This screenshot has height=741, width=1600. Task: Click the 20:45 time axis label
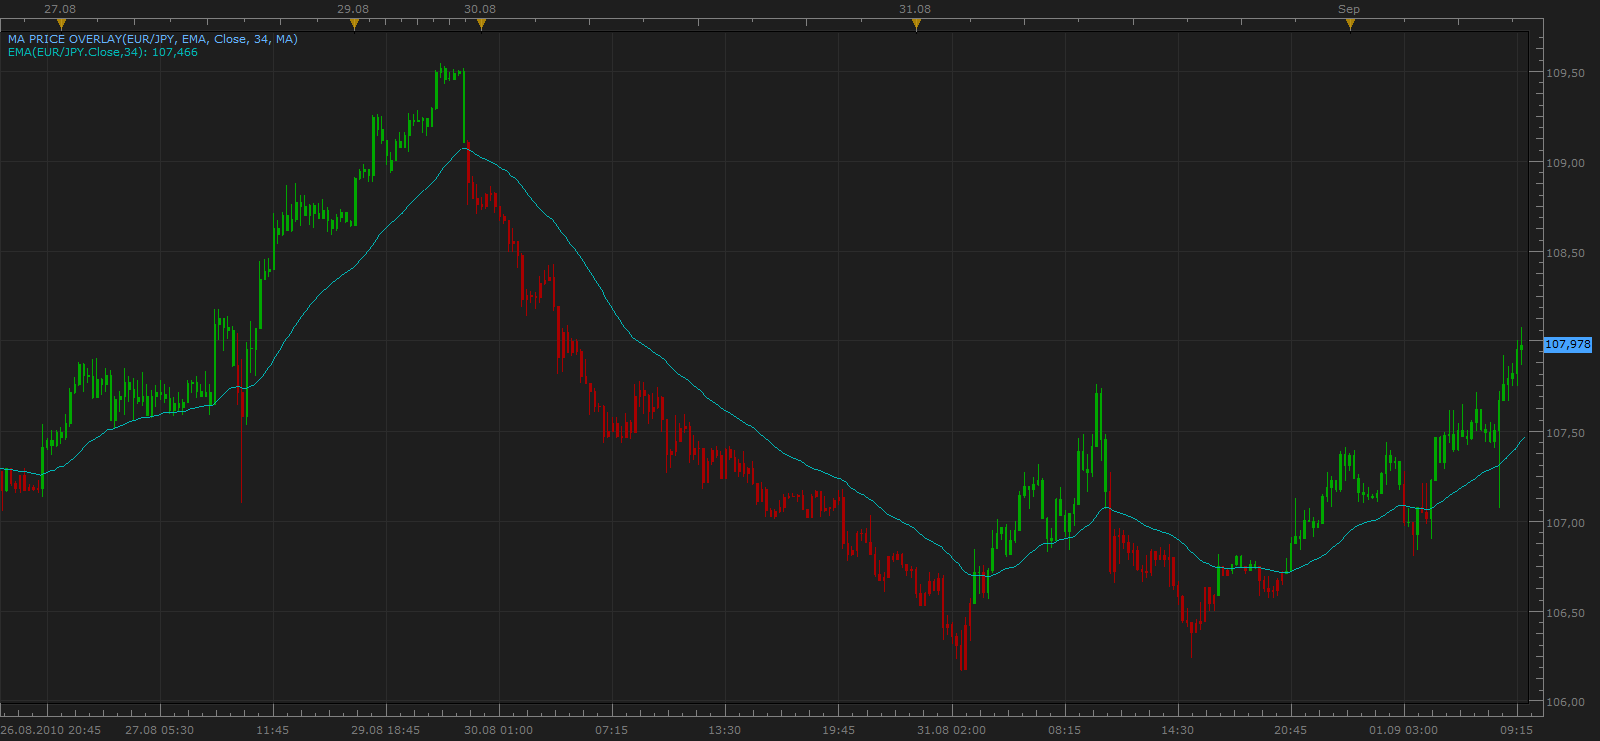click(x=1291, y=730)
